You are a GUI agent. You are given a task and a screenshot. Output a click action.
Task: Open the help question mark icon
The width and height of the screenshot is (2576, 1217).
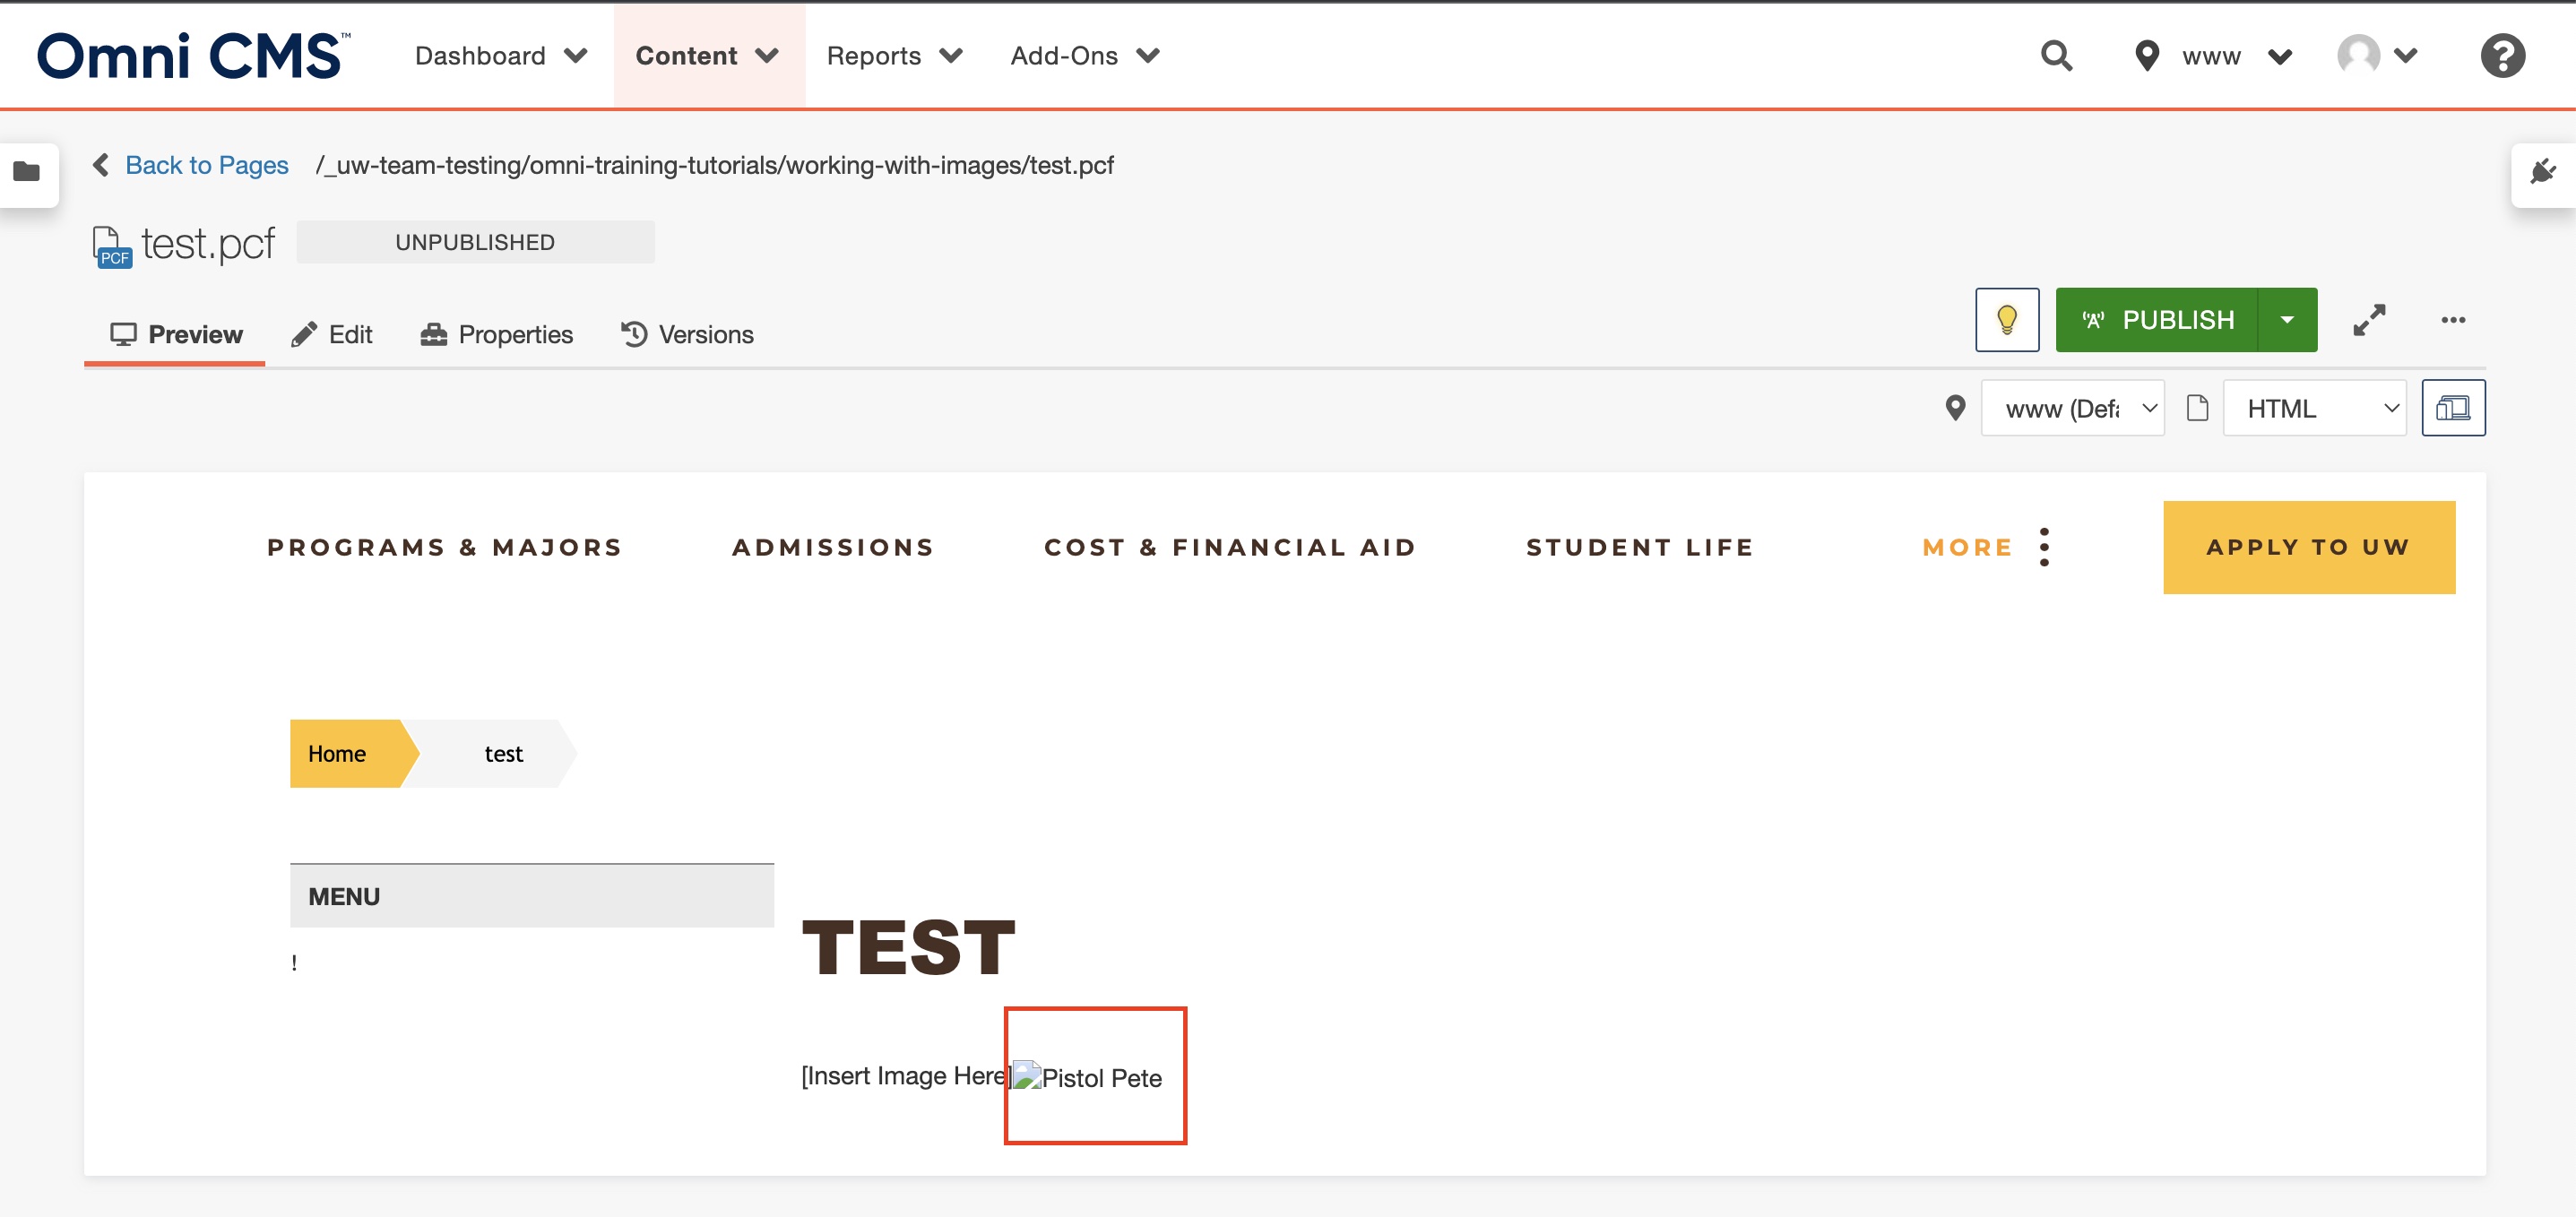pyautogui.click(x=2502, y=56)
